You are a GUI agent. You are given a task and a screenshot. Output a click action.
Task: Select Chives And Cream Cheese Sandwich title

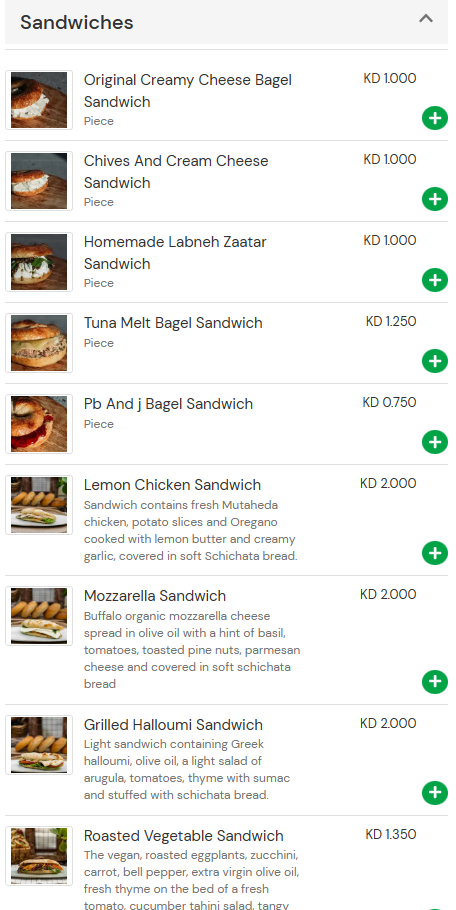[x=176, y=172]
